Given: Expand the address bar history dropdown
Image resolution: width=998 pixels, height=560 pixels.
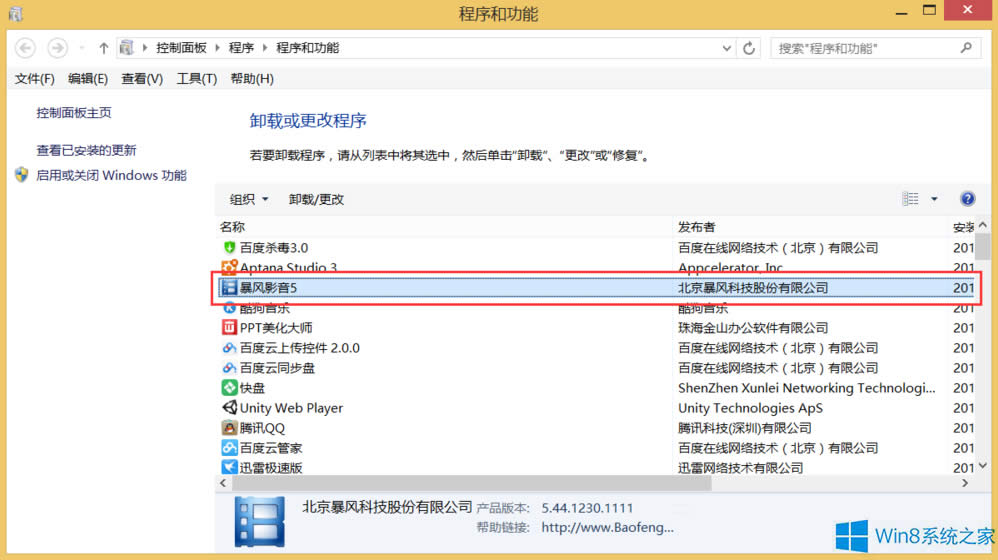Looking at the screenshot, I should click(726, 48).
